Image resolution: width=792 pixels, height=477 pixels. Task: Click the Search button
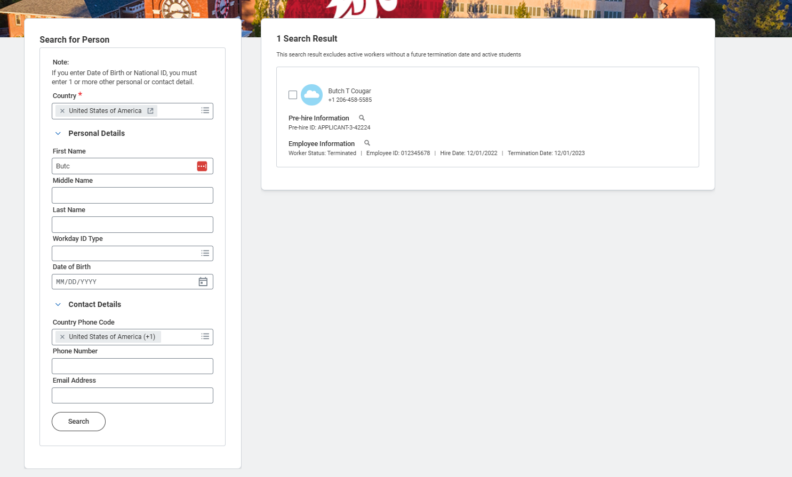click(78, 421)
